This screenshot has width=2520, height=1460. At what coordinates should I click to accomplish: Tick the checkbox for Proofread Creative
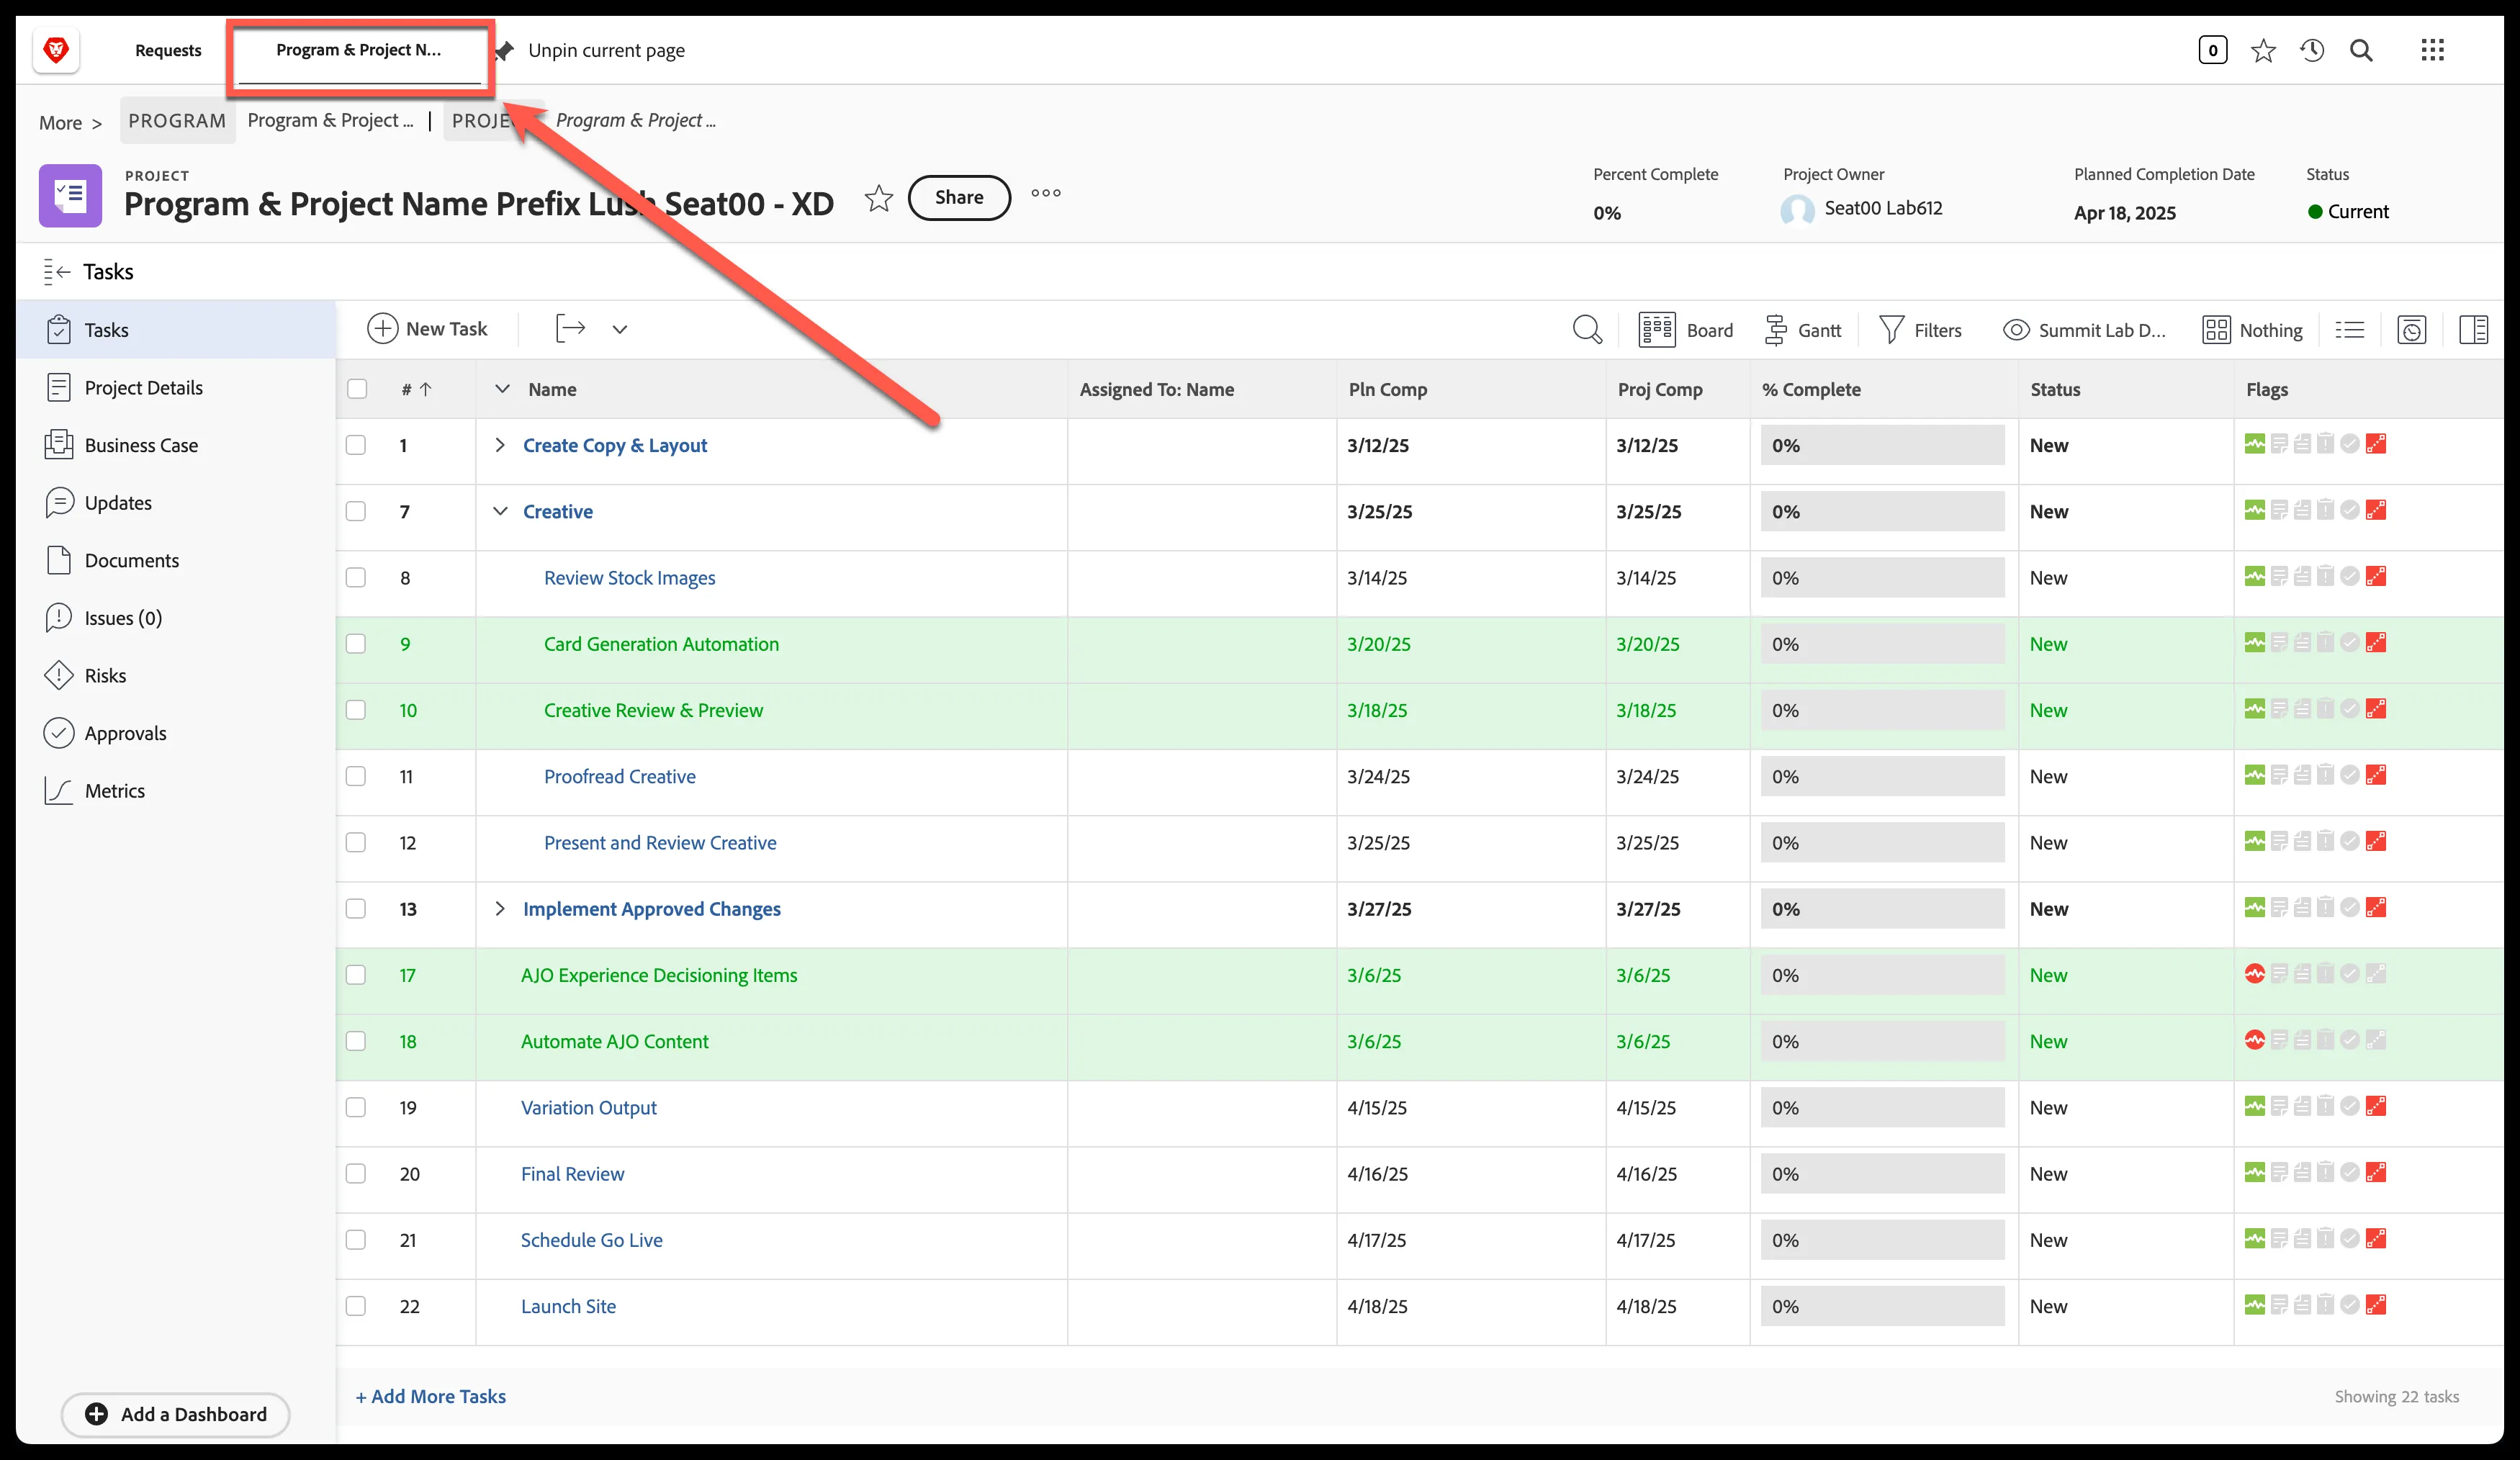coord(356,776)
